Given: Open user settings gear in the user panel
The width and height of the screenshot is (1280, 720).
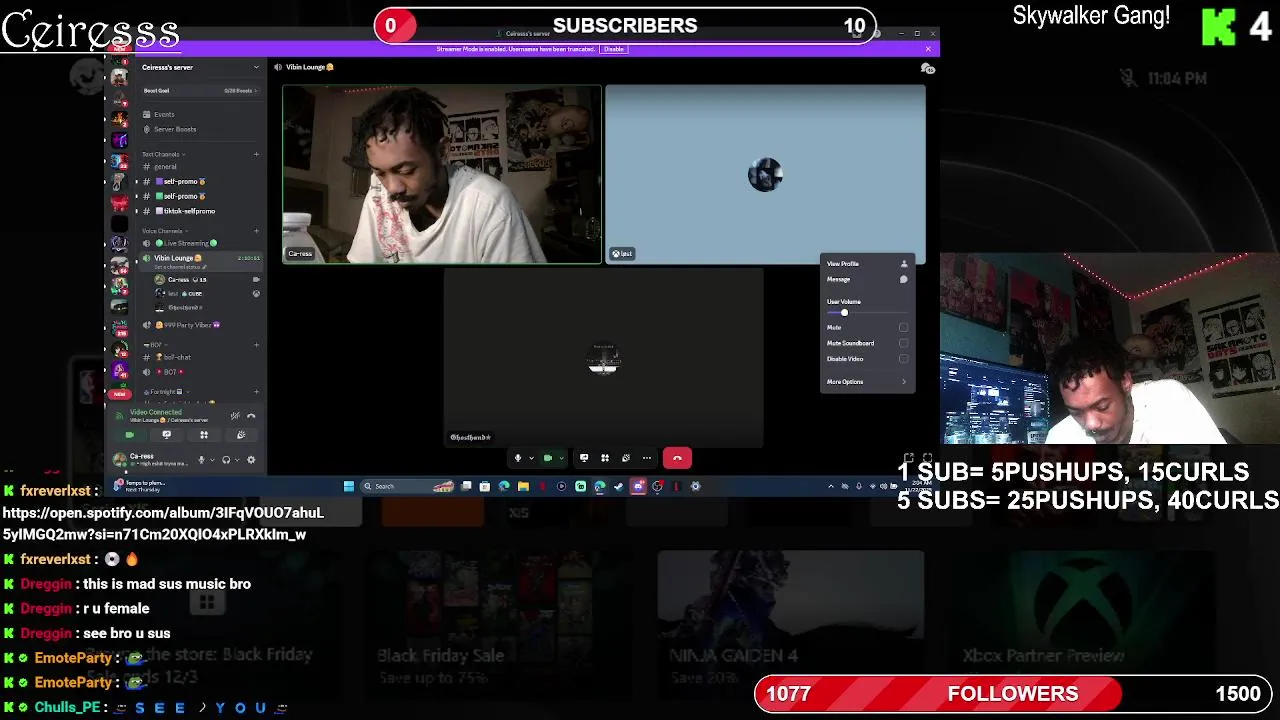Looking at the screenshot, I should point(251,460).
